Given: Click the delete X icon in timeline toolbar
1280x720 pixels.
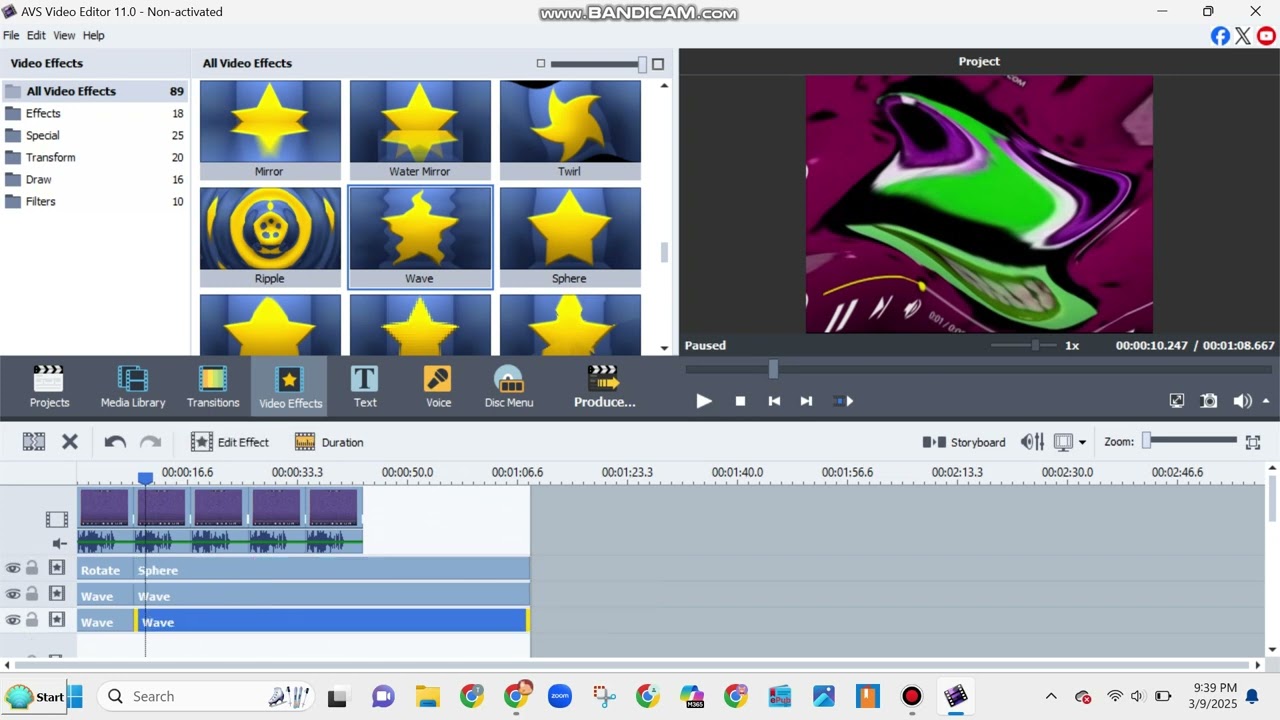Looking at the screenshot, I should 70,441.
